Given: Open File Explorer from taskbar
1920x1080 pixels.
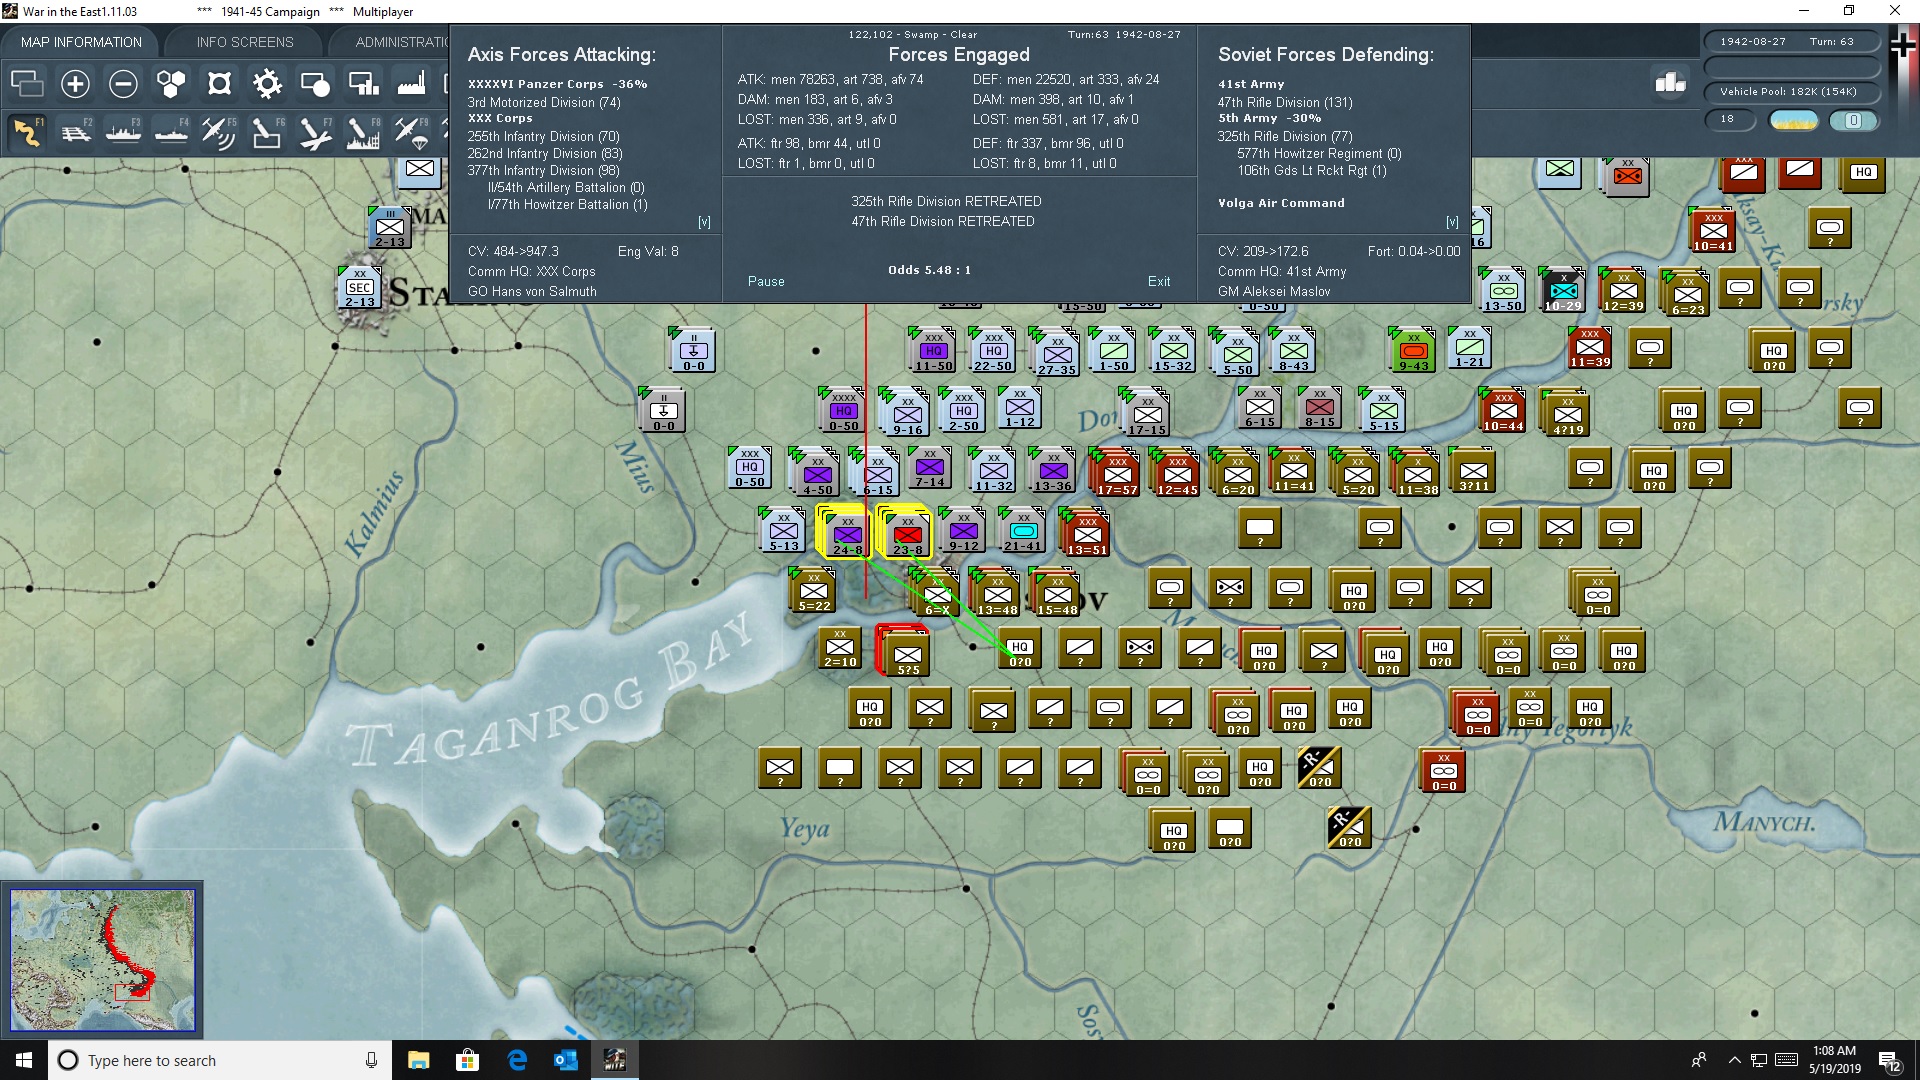Looking at the screenshot, I should point(418,1060).
